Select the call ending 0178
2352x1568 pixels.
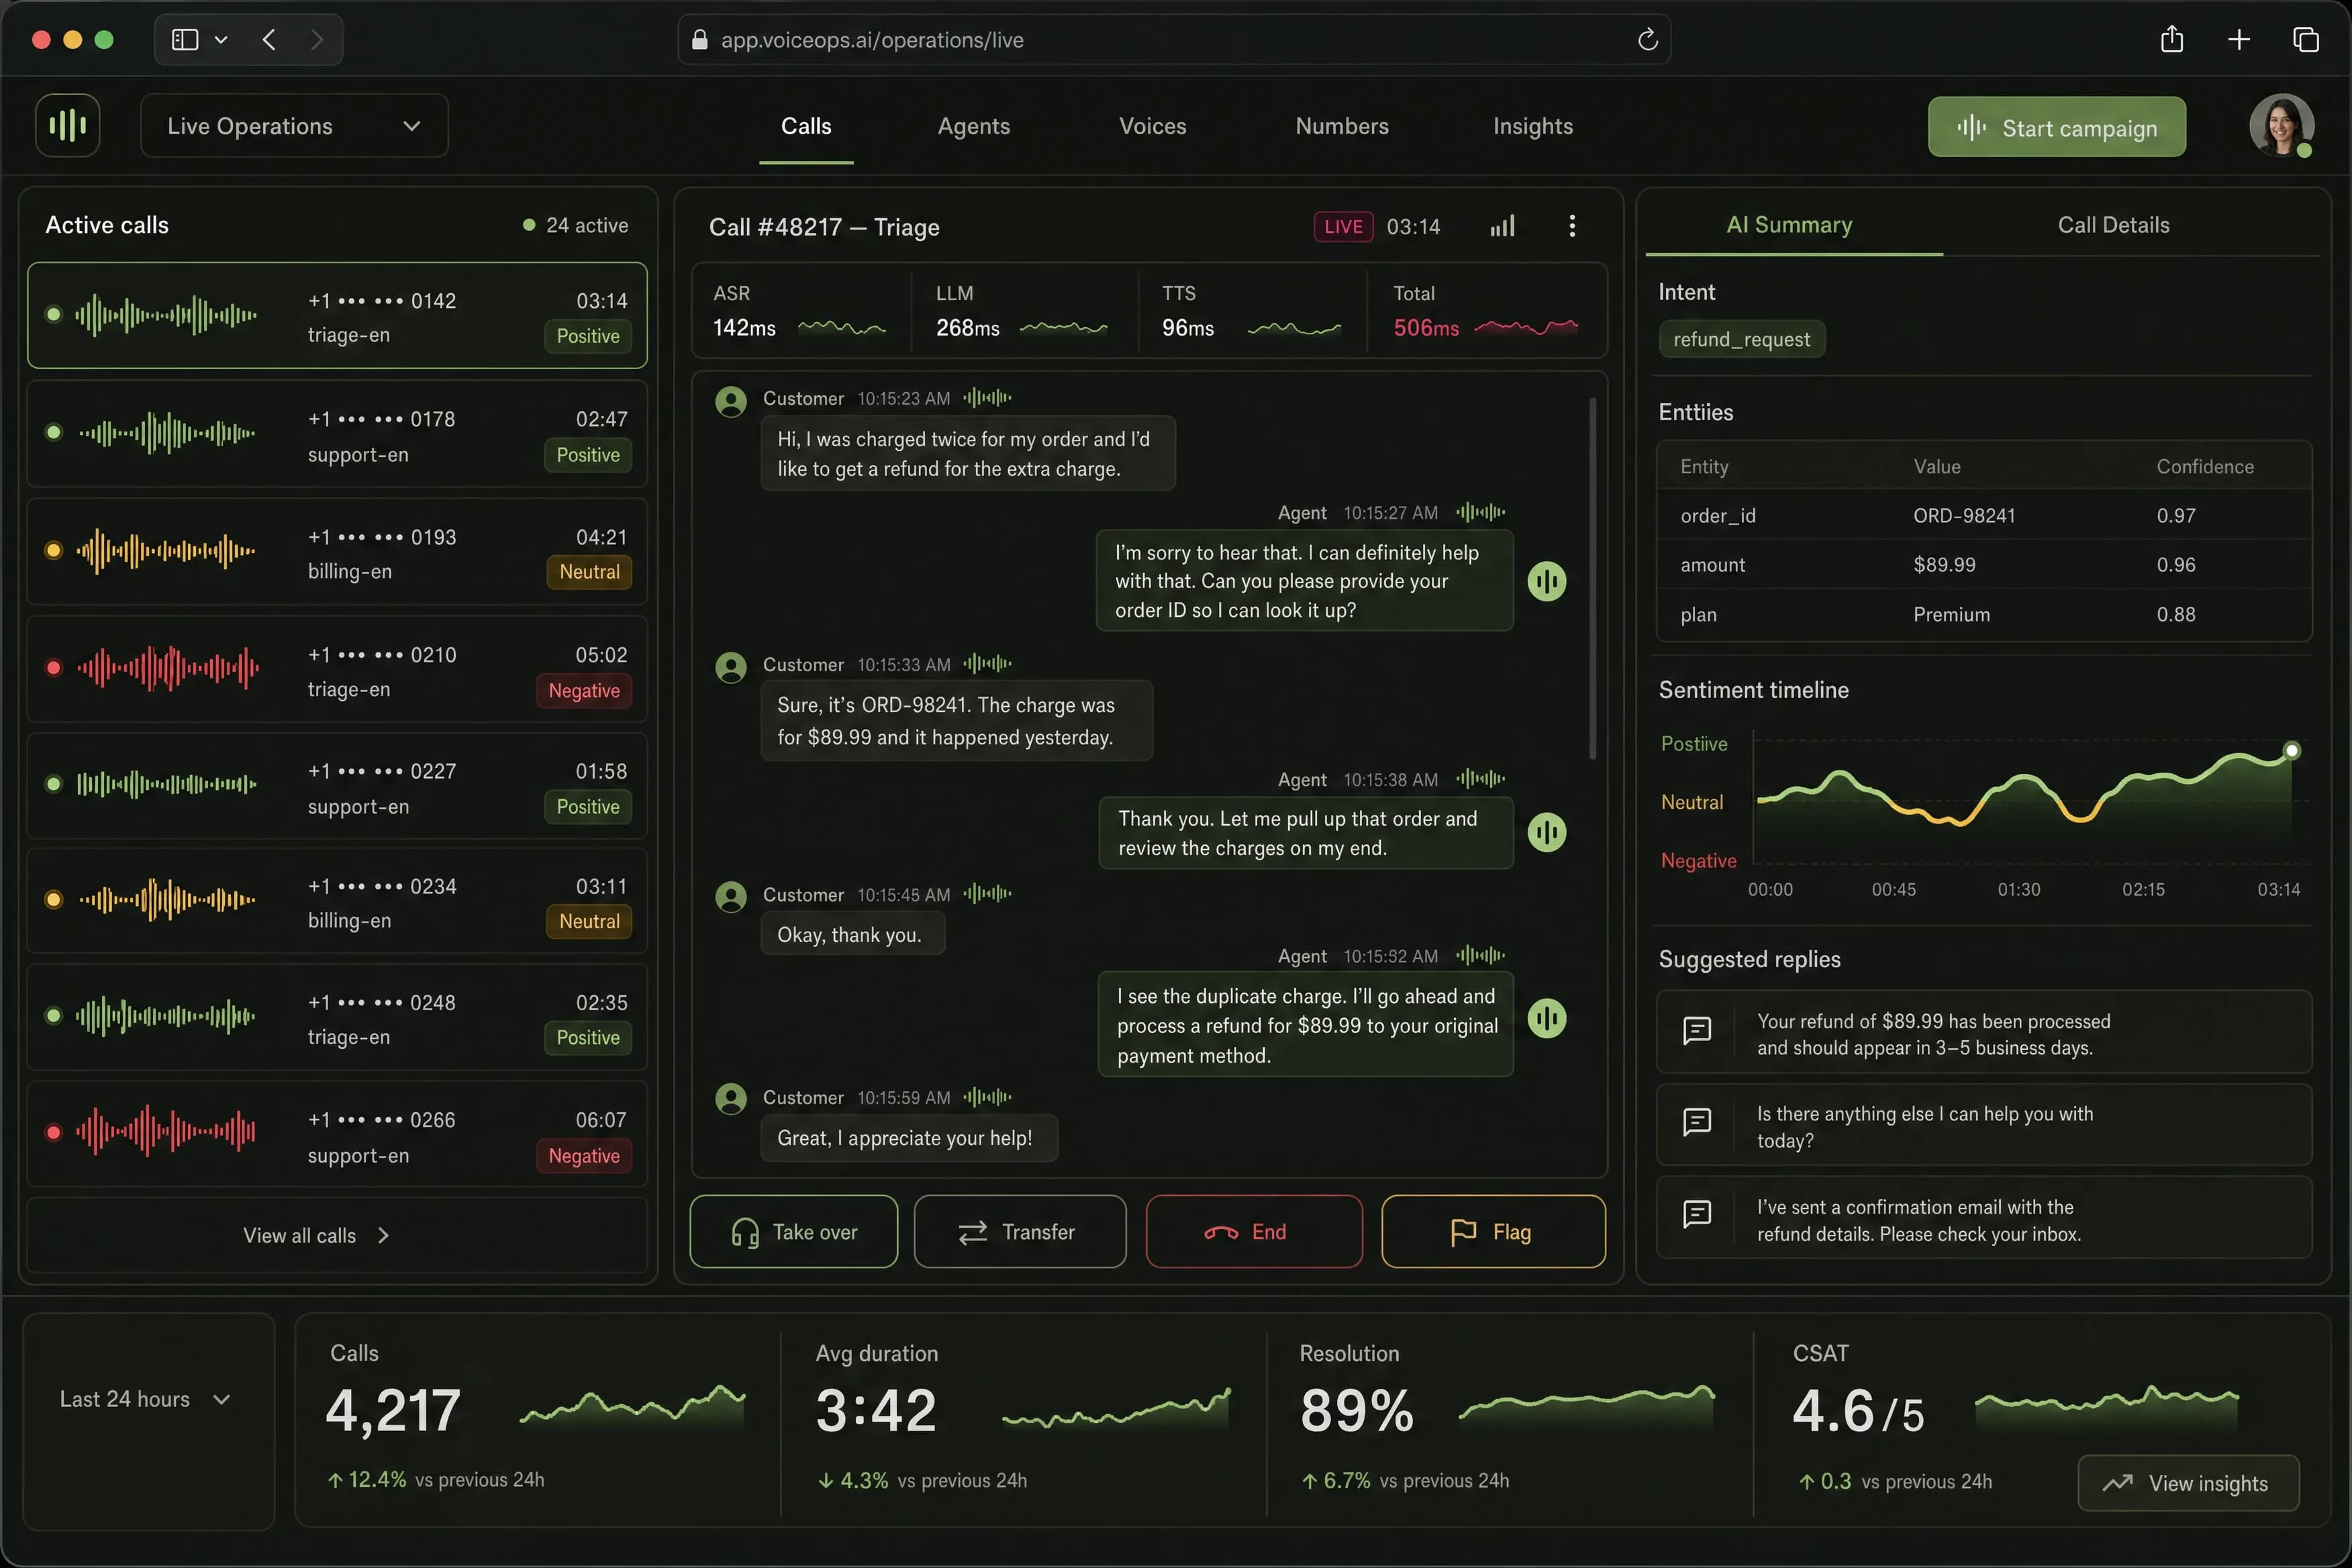(337, 434)
